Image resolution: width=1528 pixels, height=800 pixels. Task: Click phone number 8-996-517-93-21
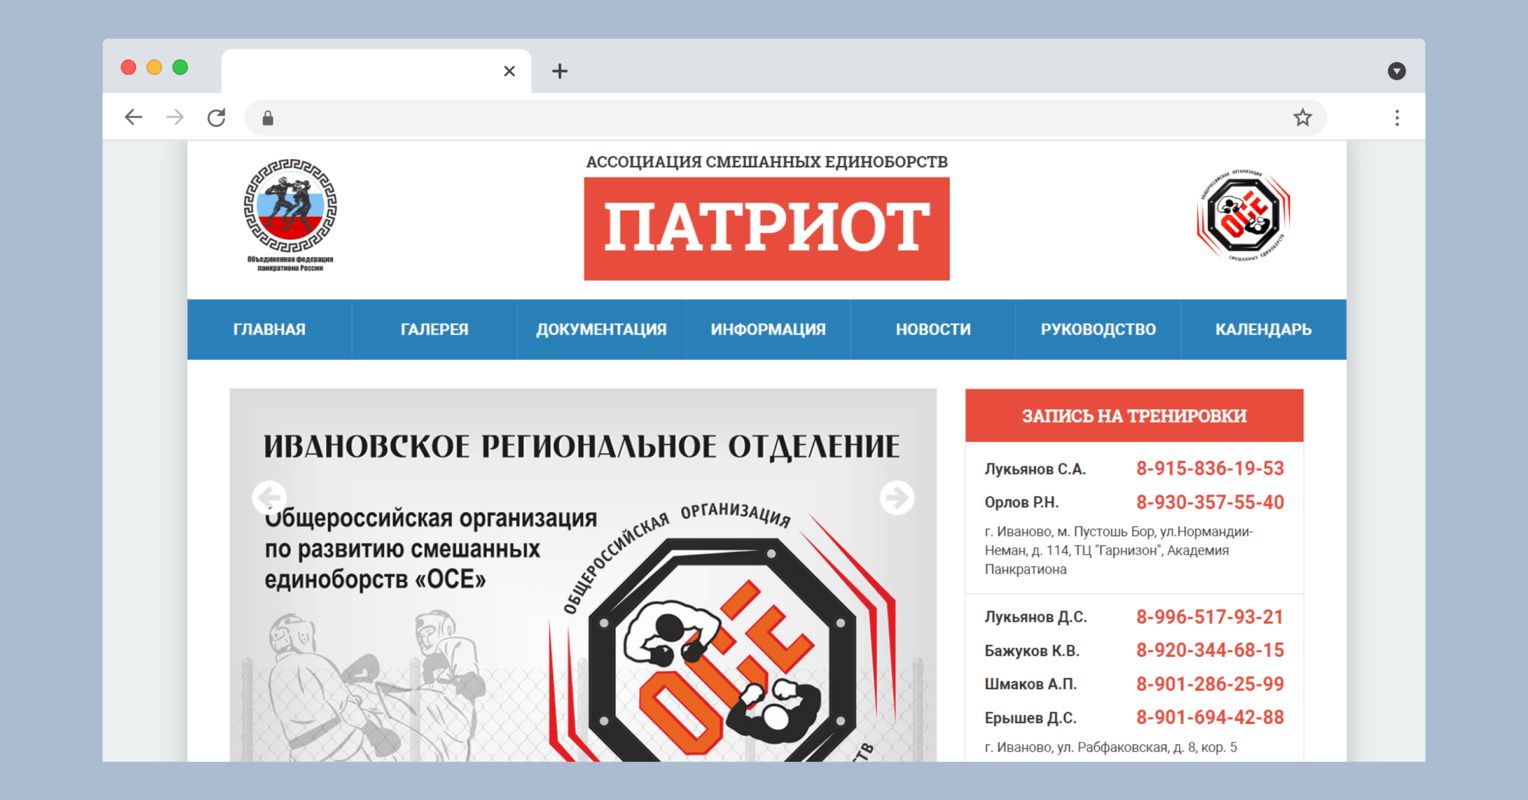coord(1210,617)
